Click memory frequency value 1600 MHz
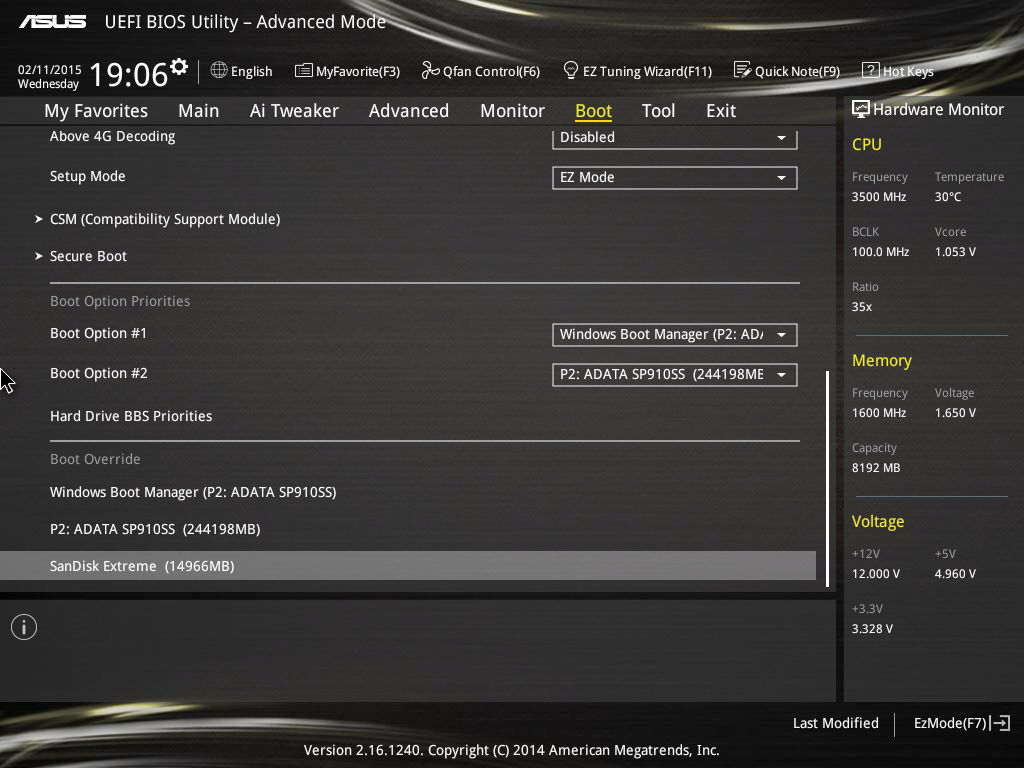The image size is (1024, 768). 879,413
